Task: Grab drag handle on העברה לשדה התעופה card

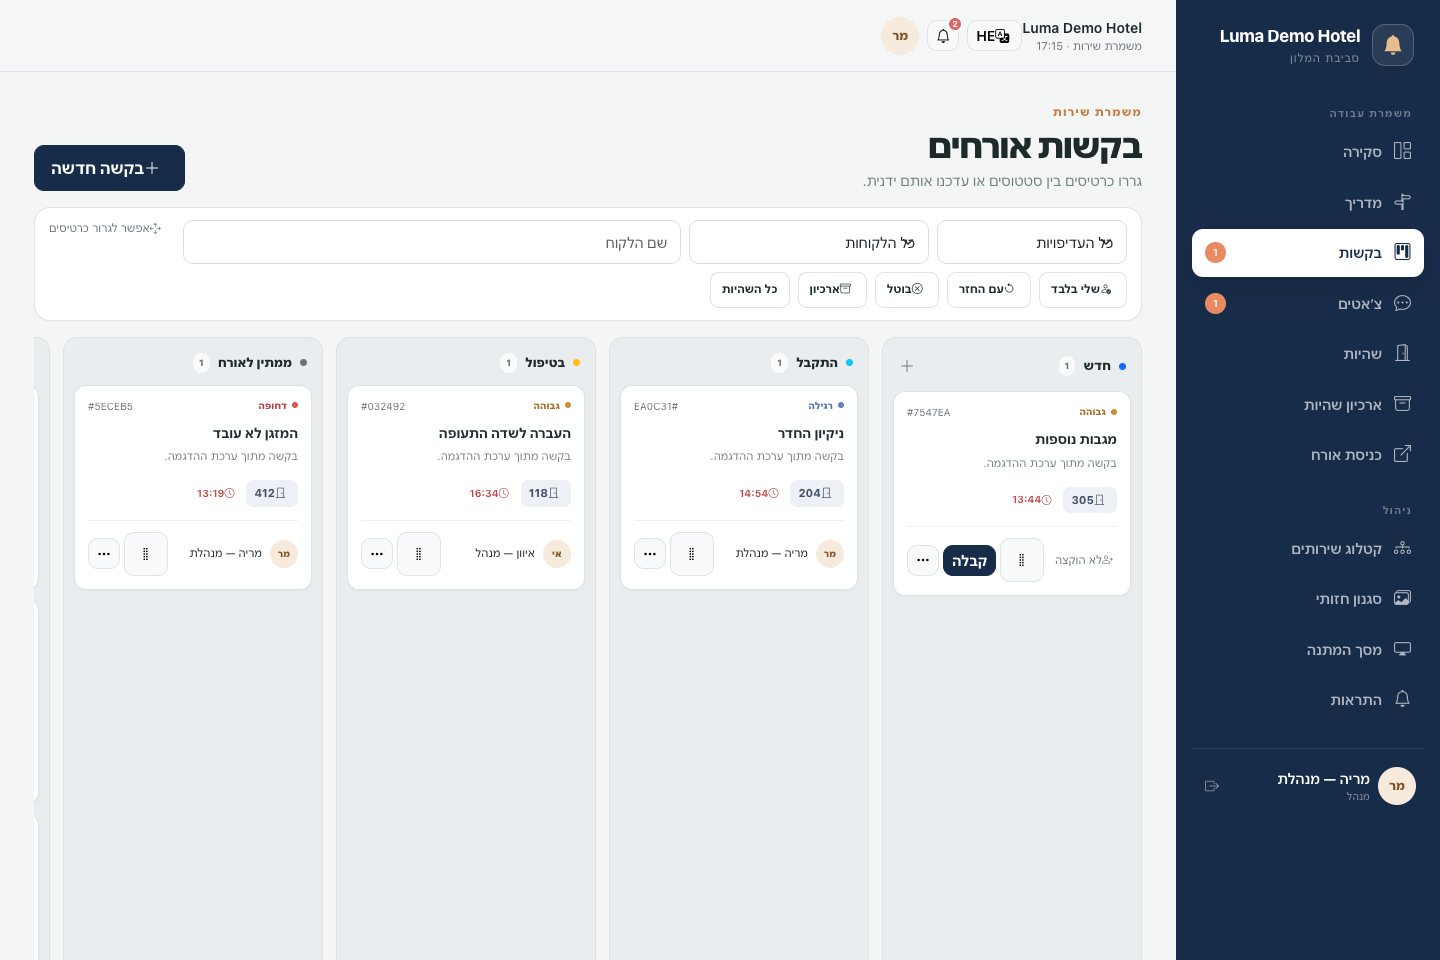Action: coord(419,554)
